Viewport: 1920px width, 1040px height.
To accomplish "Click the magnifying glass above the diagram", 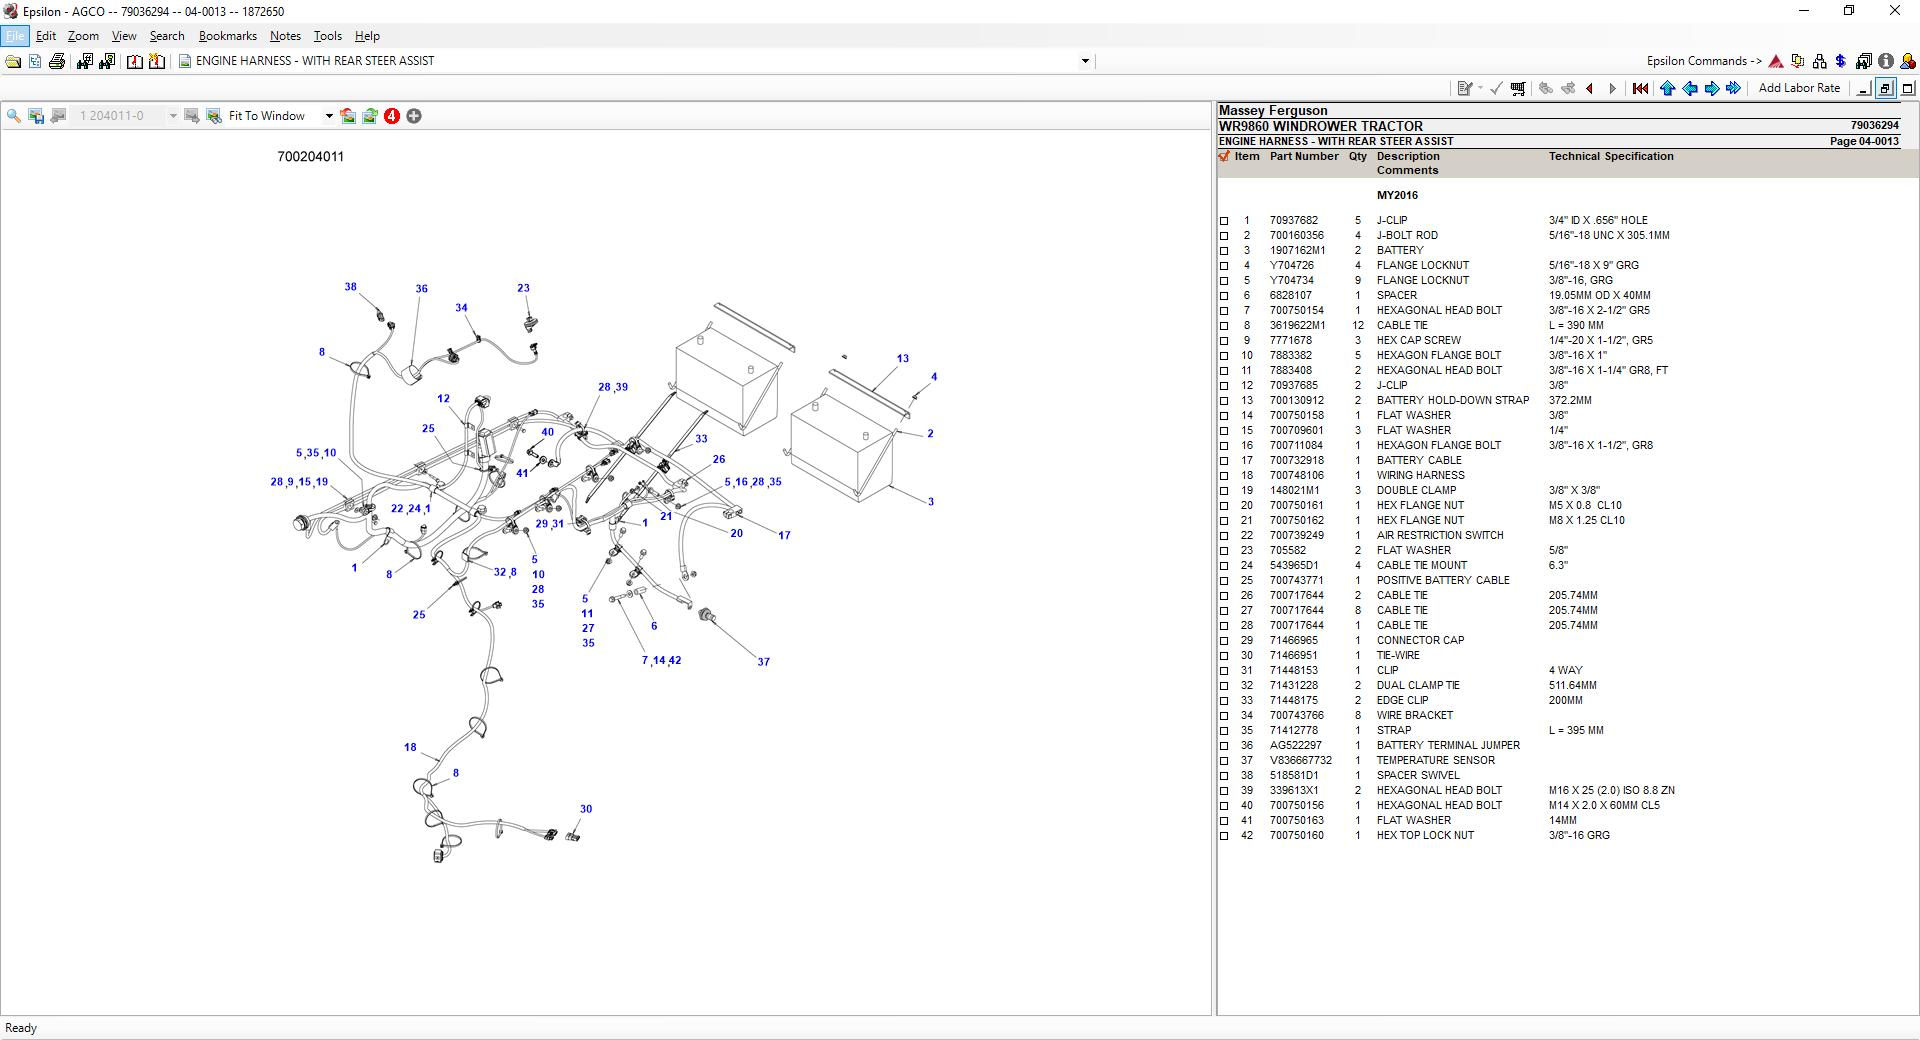I will pyautogui.click(x=14, y=117).
